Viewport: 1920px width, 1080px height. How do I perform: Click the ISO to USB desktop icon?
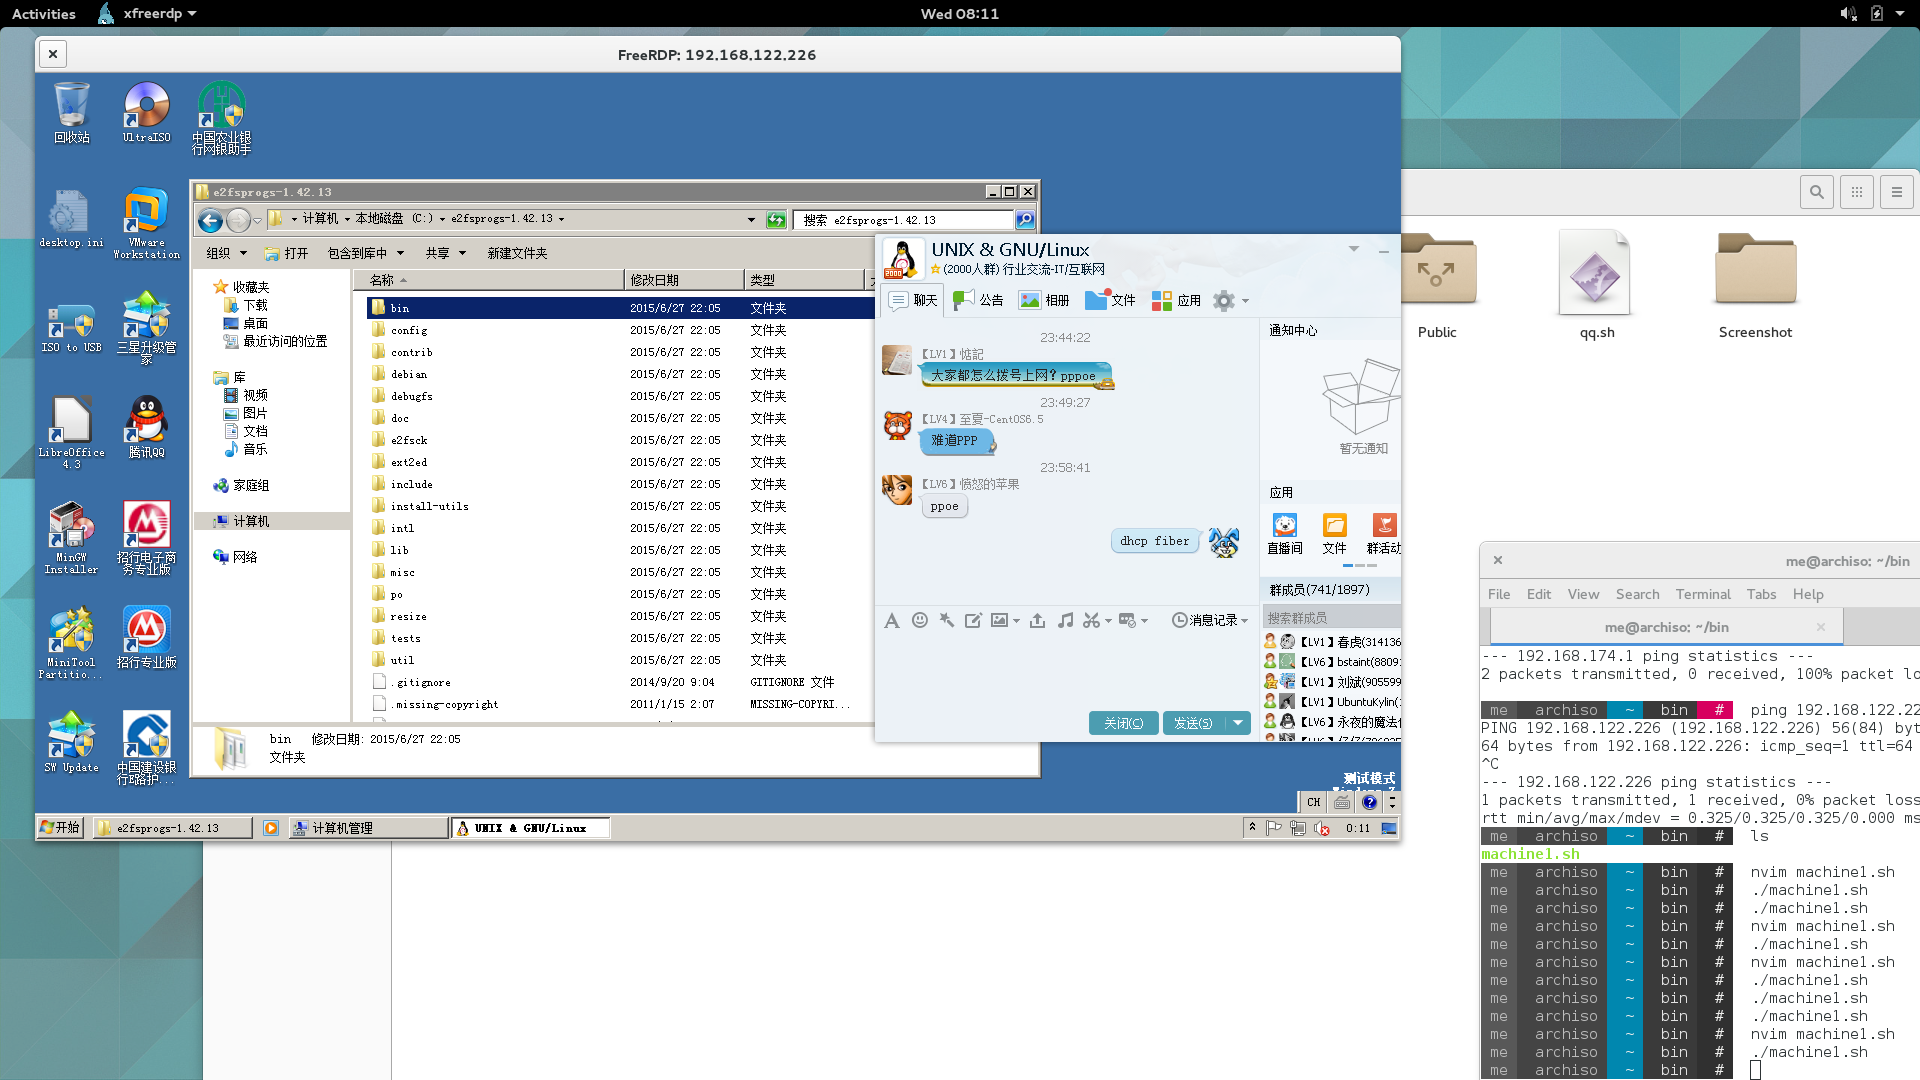pos(72,328)
